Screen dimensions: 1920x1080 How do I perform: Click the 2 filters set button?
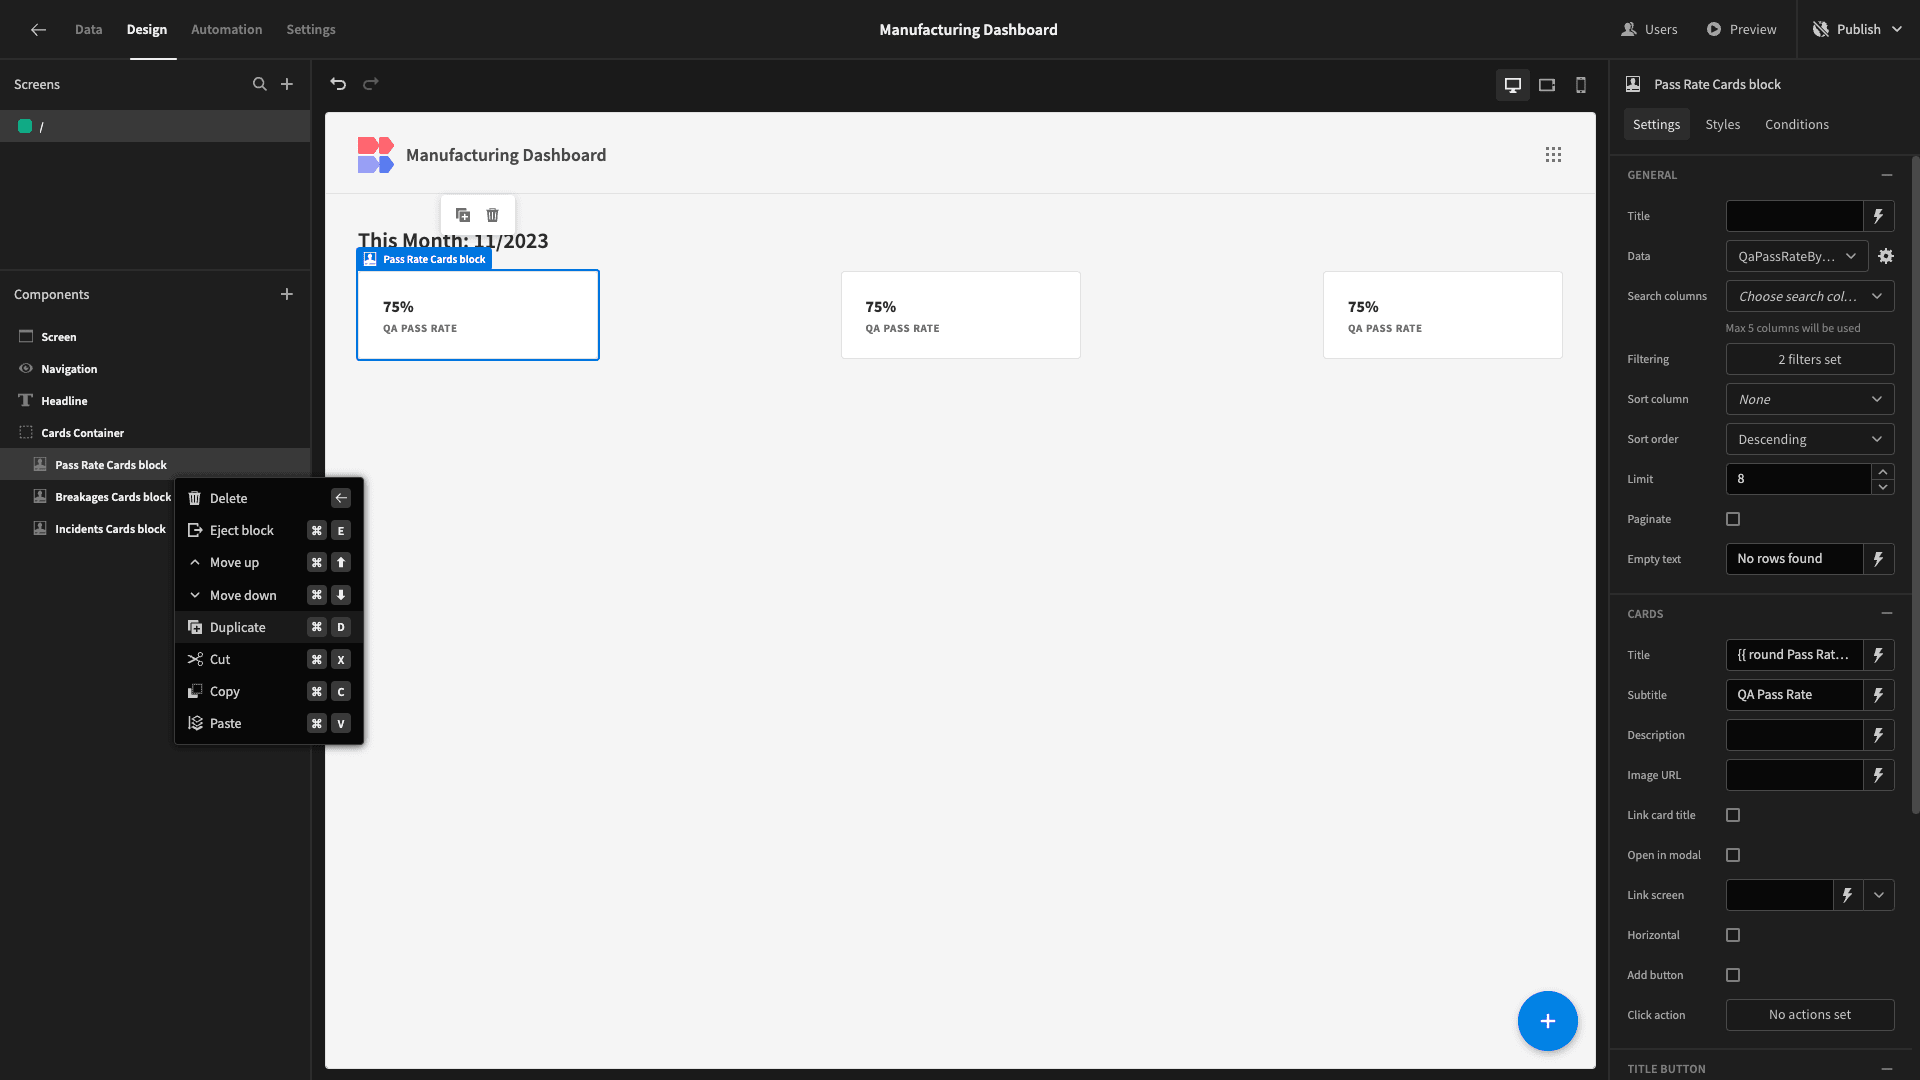(x=1810, y=359)
